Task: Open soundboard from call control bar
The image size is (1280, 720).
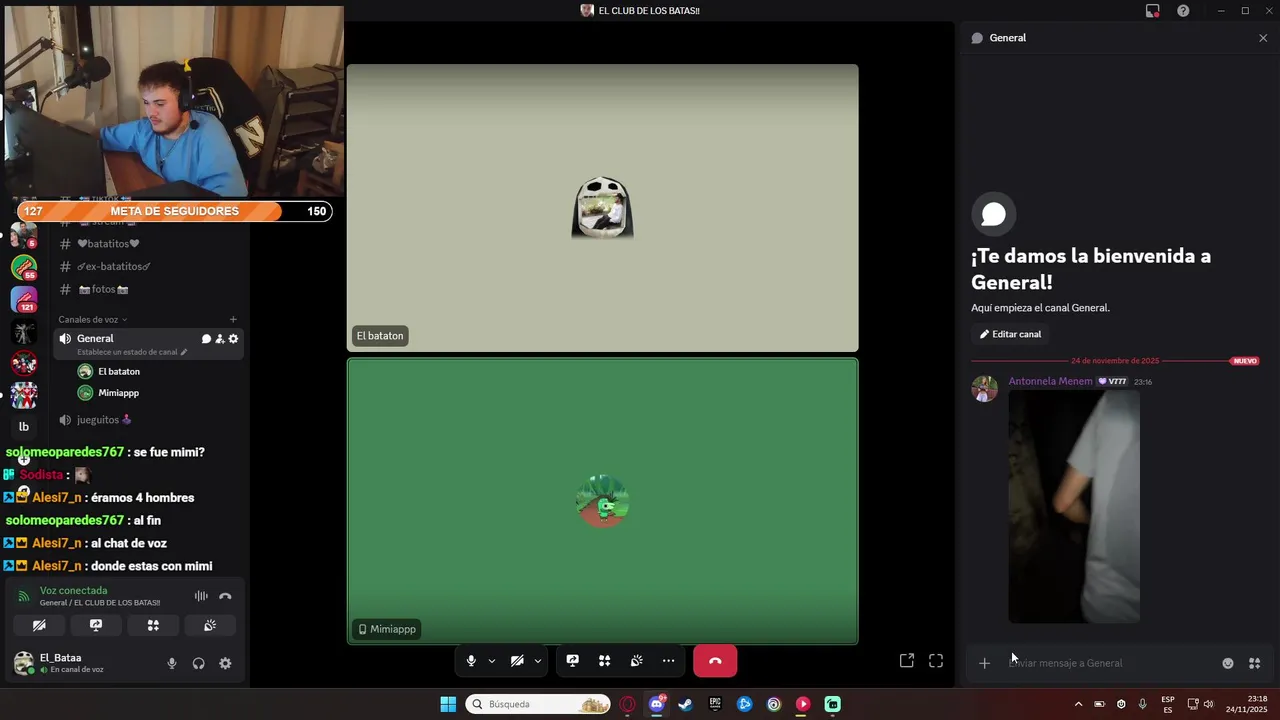Action: coord(637,661)
